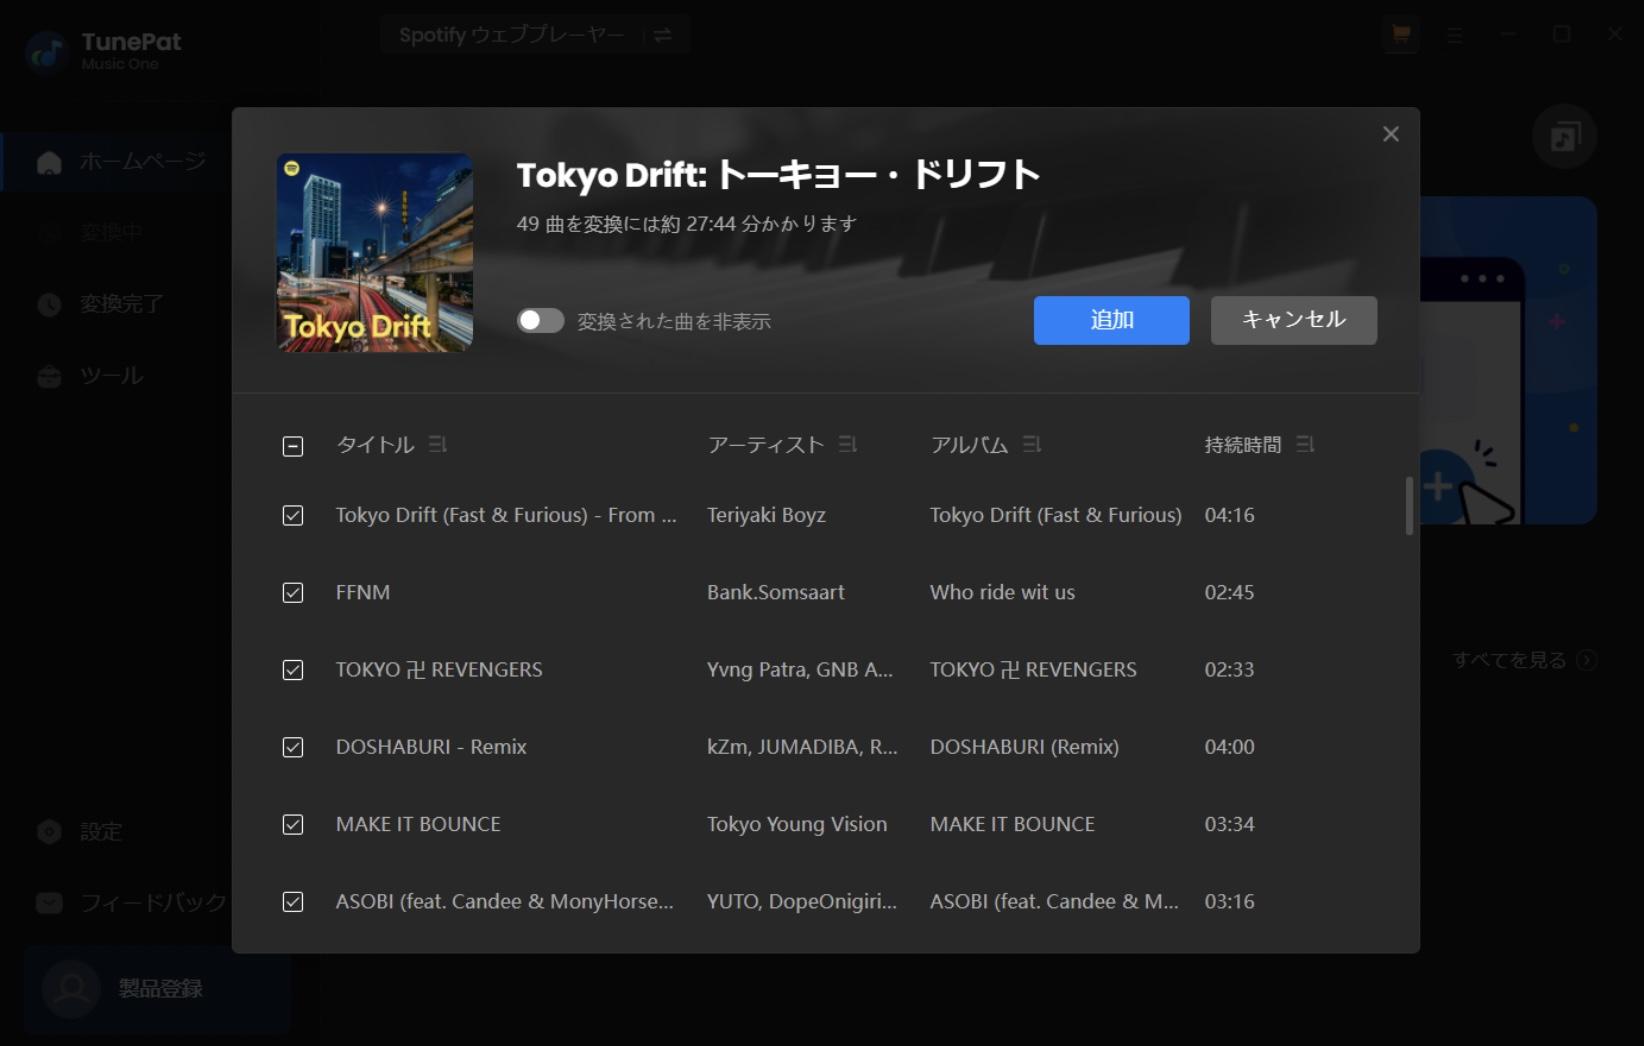Click the 03:16 duration value
This screenshot has width=1644, height=1046.
click(x=1229, y=901)
